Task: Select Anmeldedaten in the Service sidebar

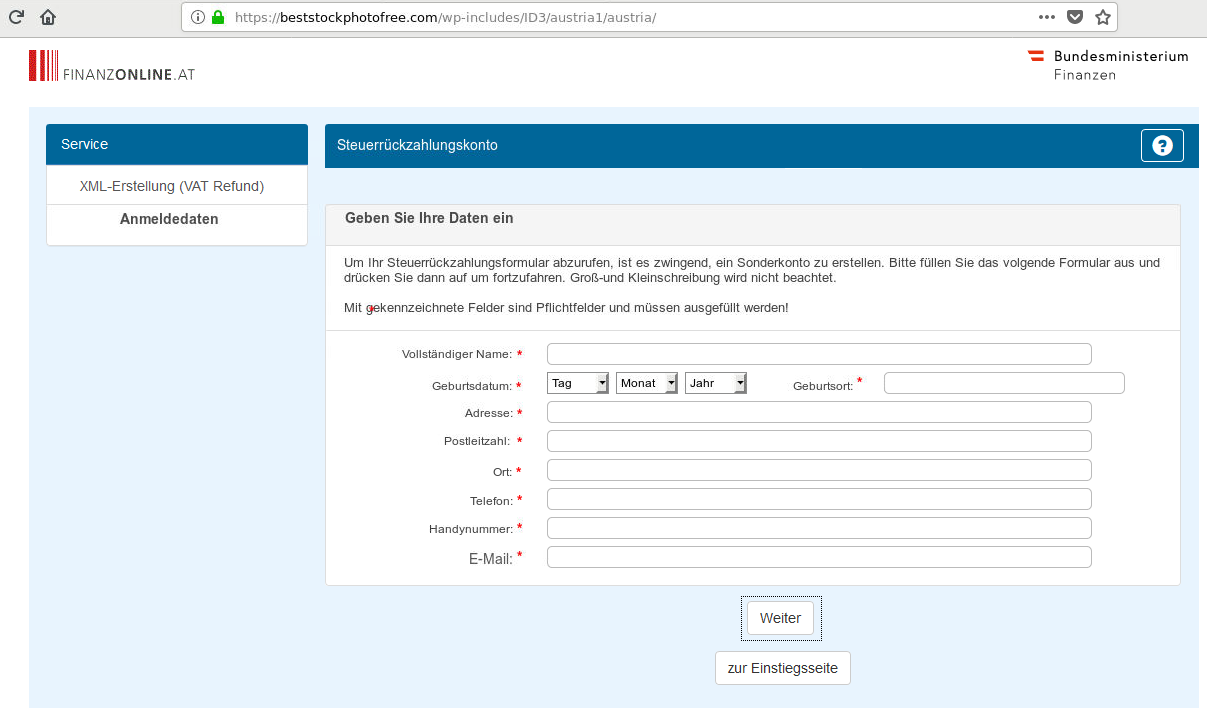Action: click(169, 219)
